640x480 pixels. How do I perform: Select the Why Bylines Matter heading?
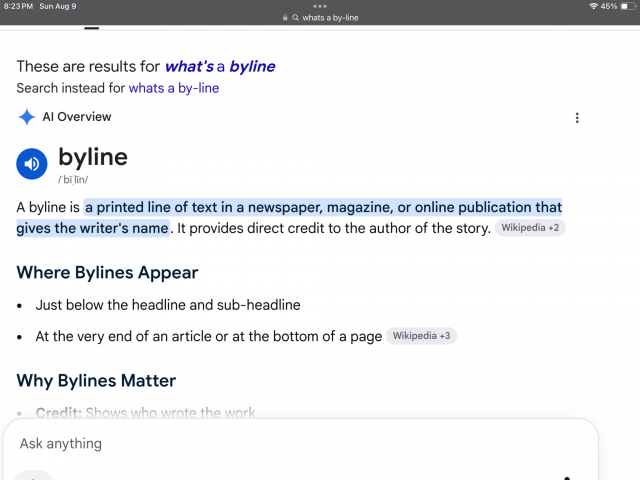(x=96, y=381)
